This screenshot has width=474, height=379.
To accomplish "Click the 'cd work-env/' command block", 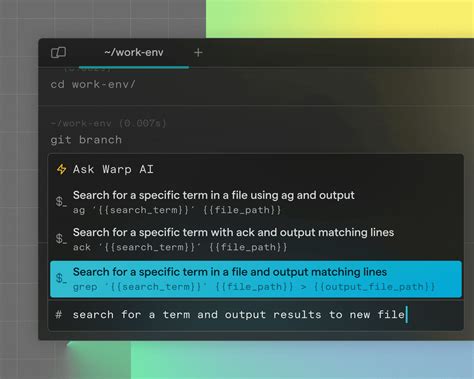I will point(93,84).
